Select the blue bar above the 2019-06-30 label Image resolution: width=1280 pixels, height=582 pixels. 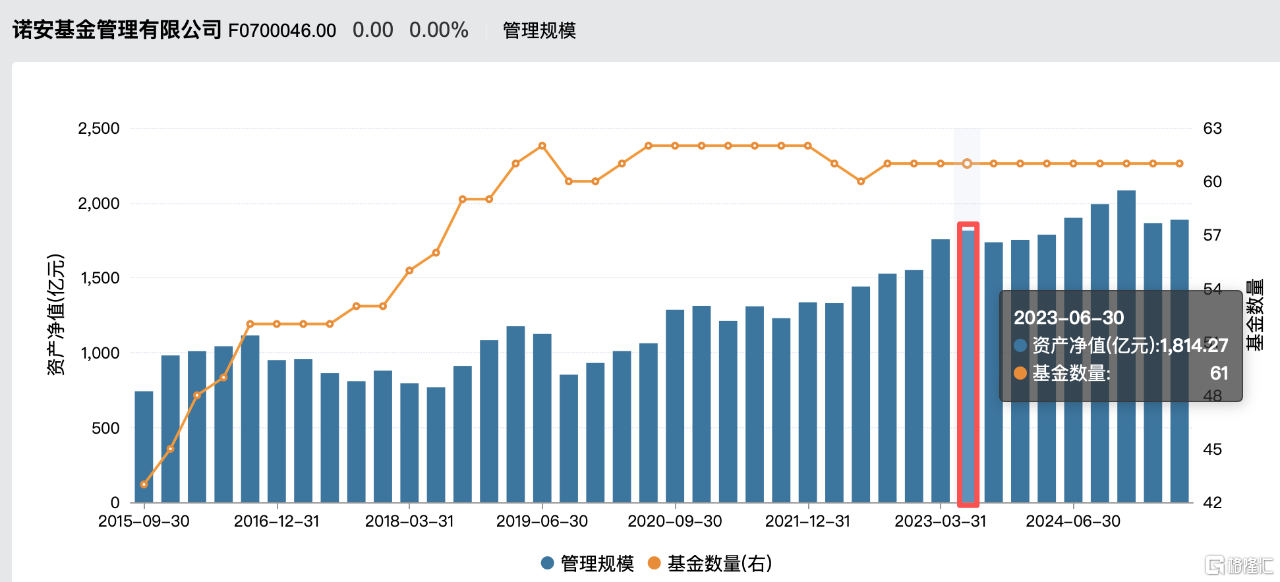542,418
